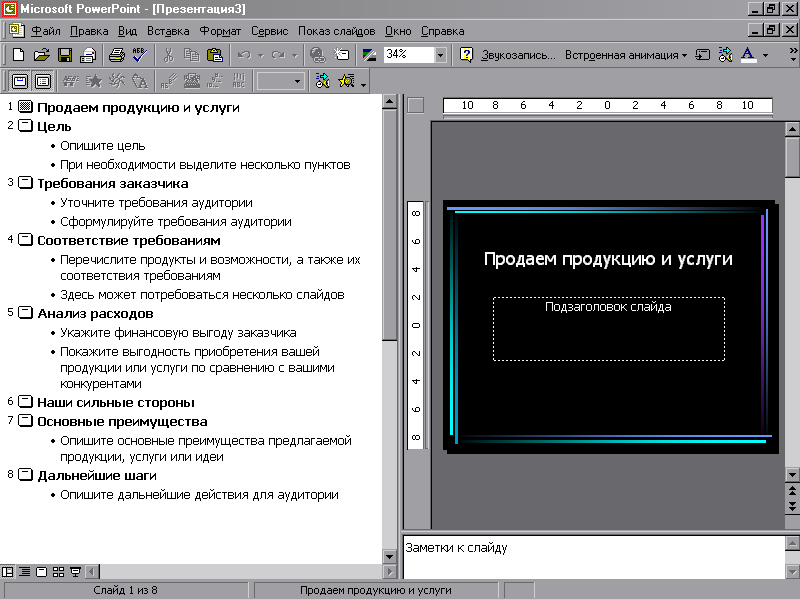Open a file with the Open folder icon
This screenshot has height=600, width=800.
tap(41, 55)
